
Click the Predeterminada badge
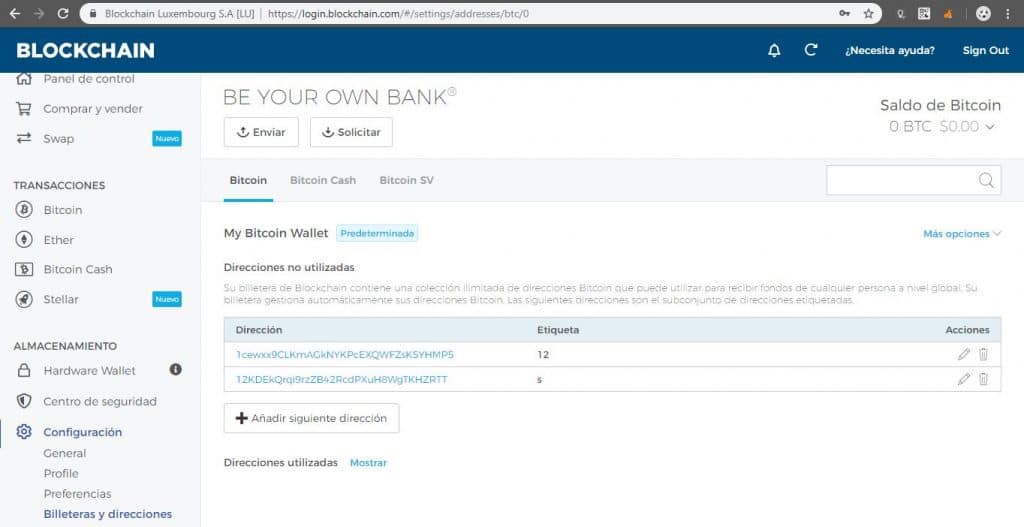(x=377, y=233)
